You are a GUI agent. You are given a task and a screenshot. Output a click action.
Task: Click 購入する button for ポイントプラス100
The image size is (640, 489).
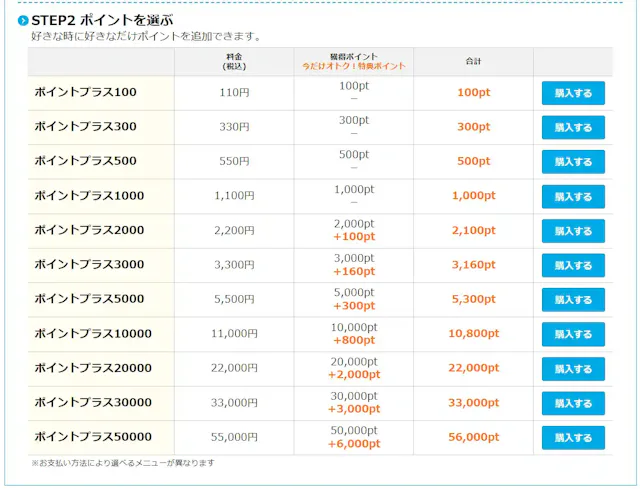click(x=573, y=93)
